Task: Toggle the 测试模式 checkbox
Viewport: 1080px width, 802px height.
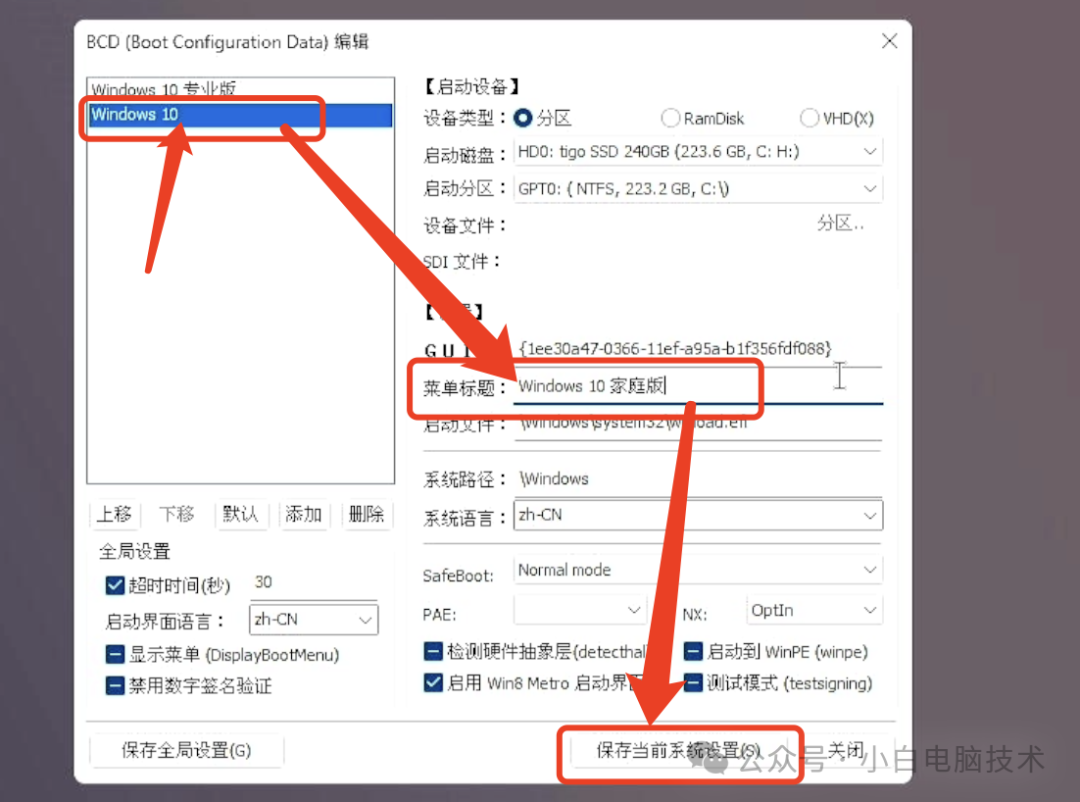Action: pyautogui.click(x=692, y=683)
